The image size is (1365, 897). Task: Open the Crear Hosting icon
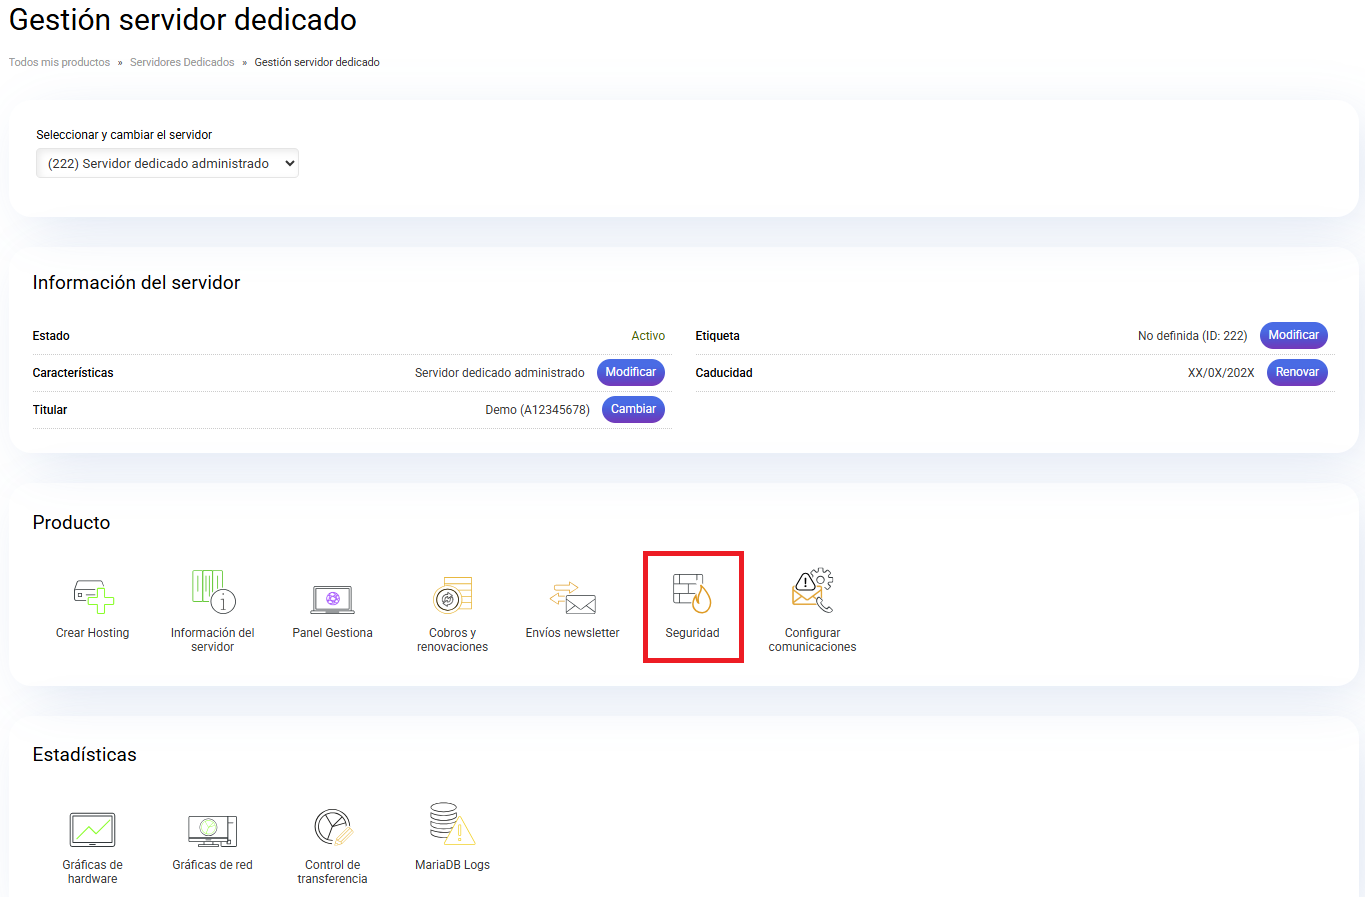pos(93,596)
